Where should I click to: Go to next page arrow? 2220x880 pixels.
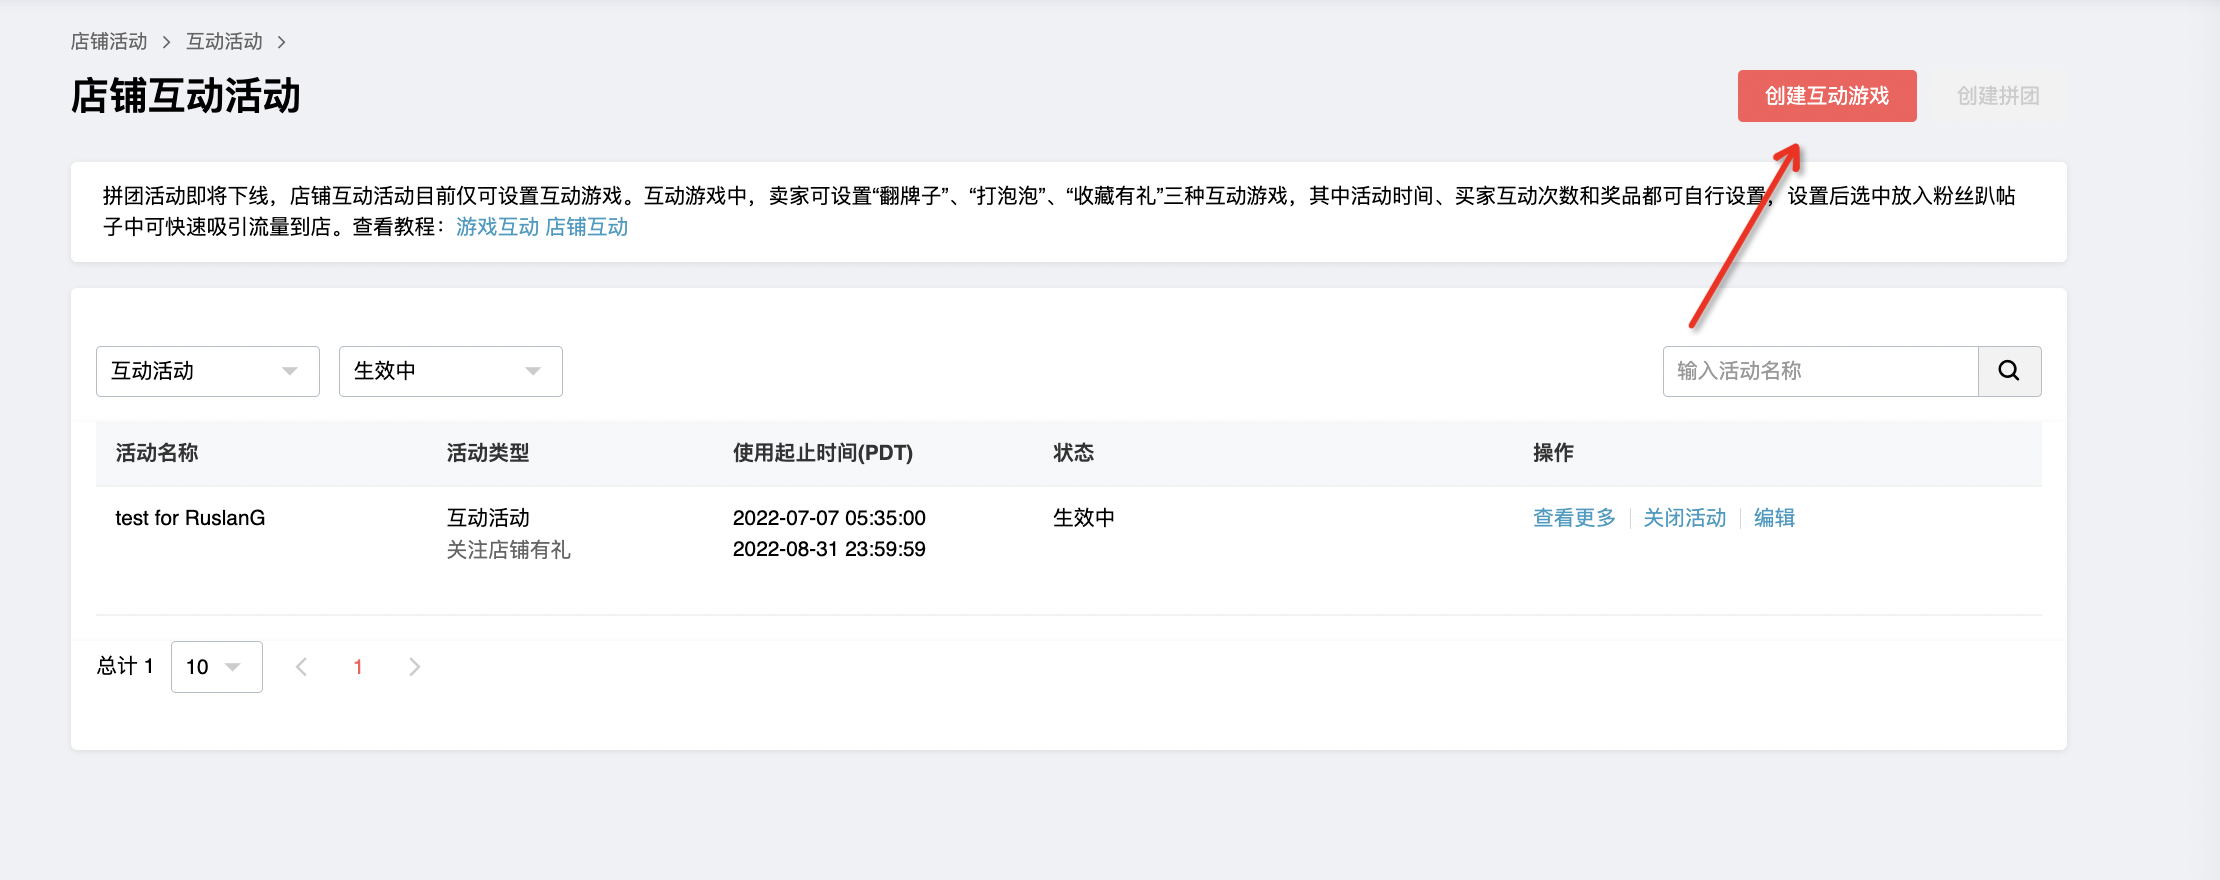click(x=415, y=667)
